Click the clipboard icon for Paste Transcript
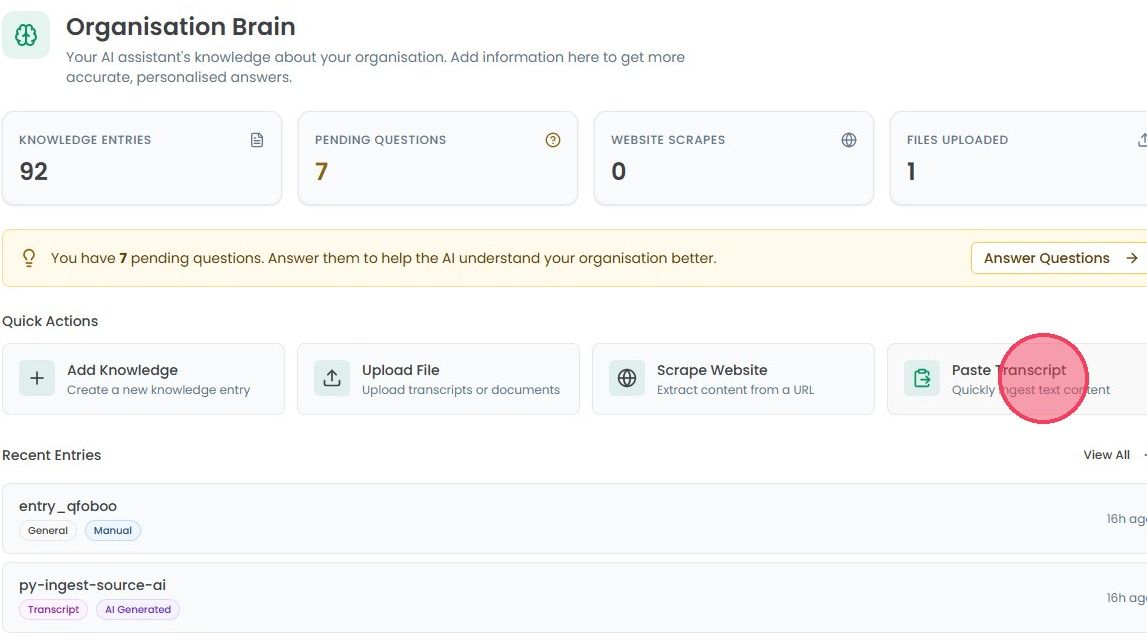 click(922, 378)
